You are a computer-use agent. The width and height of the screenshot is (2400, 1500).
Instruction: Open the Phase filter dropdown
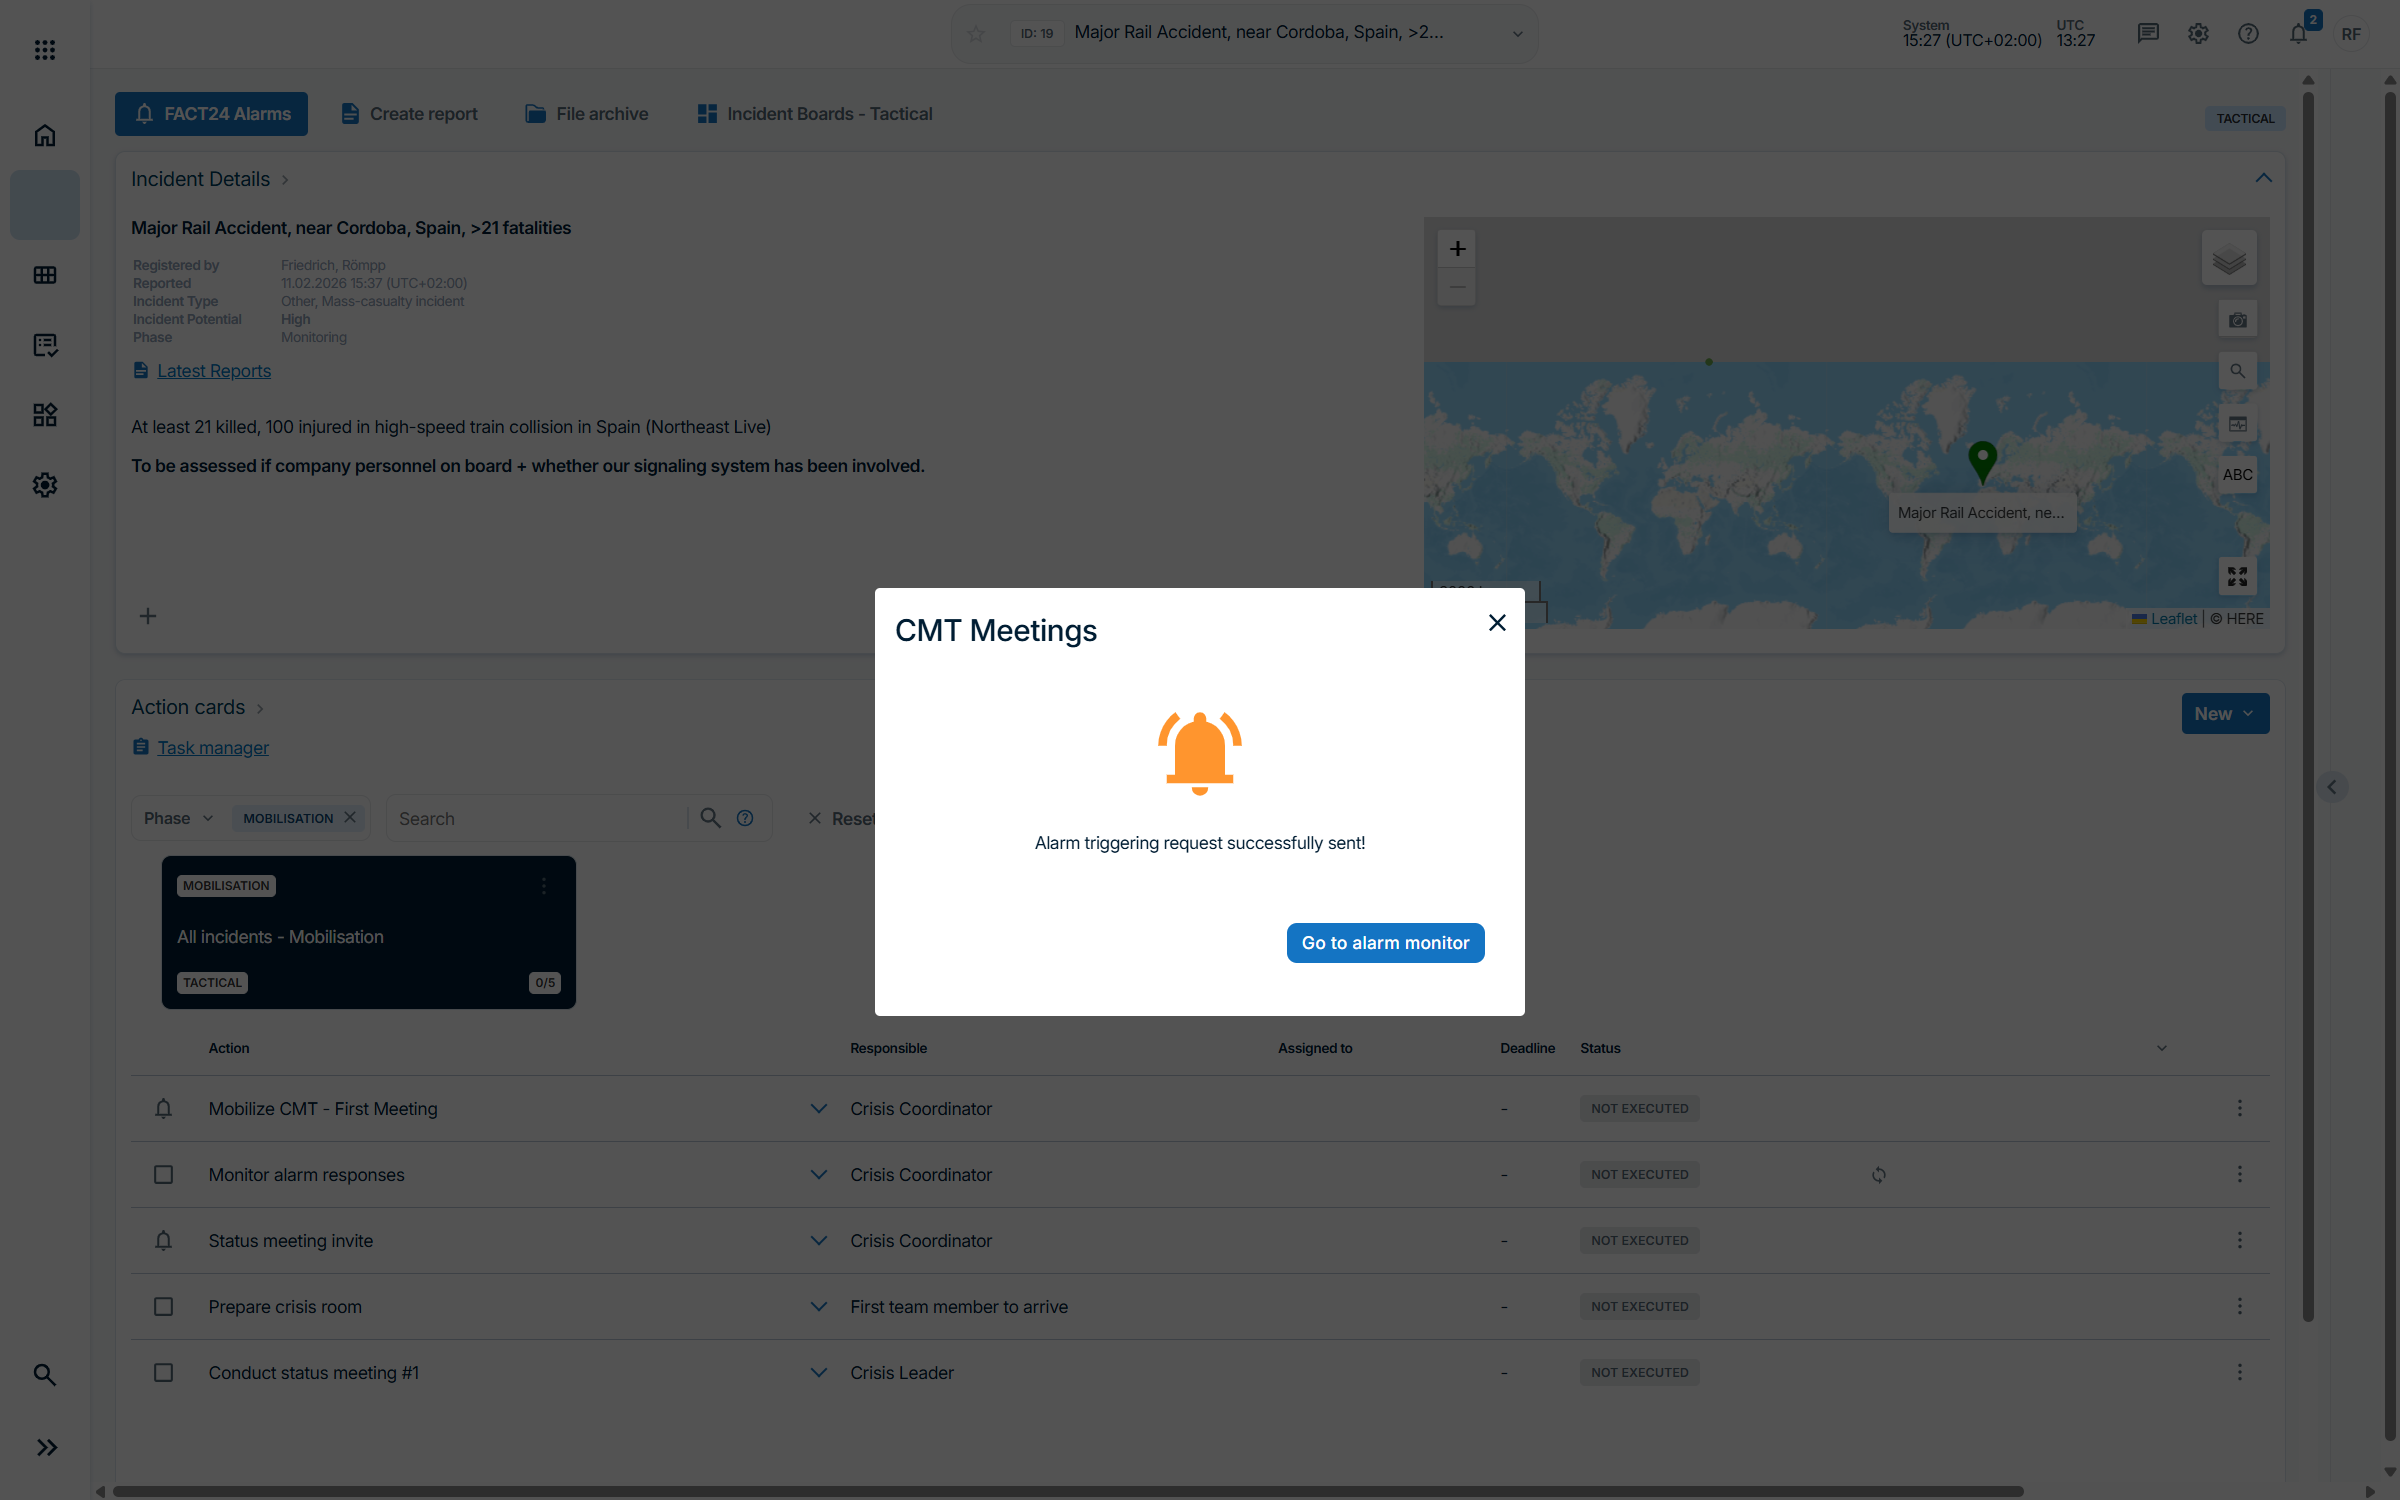pos(178,818)
